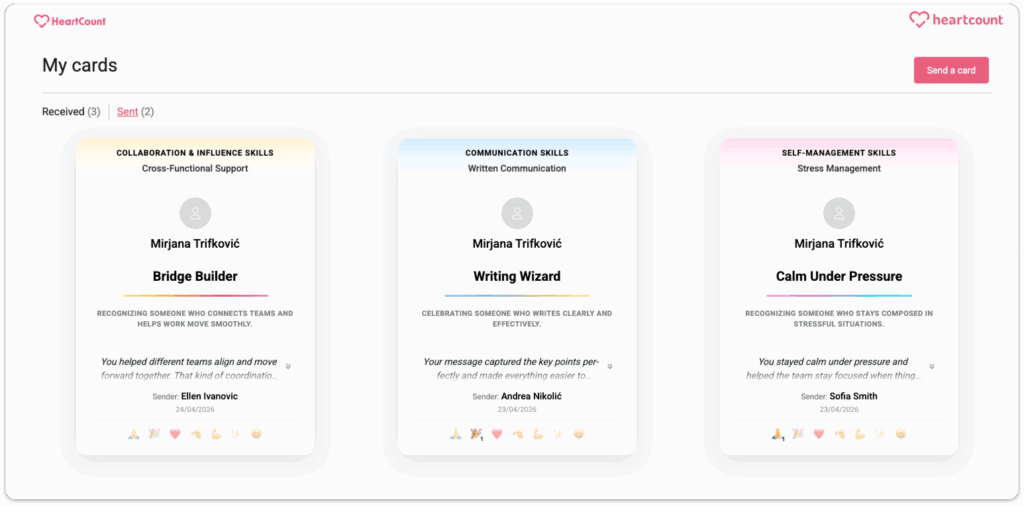Click the Bridge Builder card title
This screenshot has width=1024, height=506.
pos(195,276)
